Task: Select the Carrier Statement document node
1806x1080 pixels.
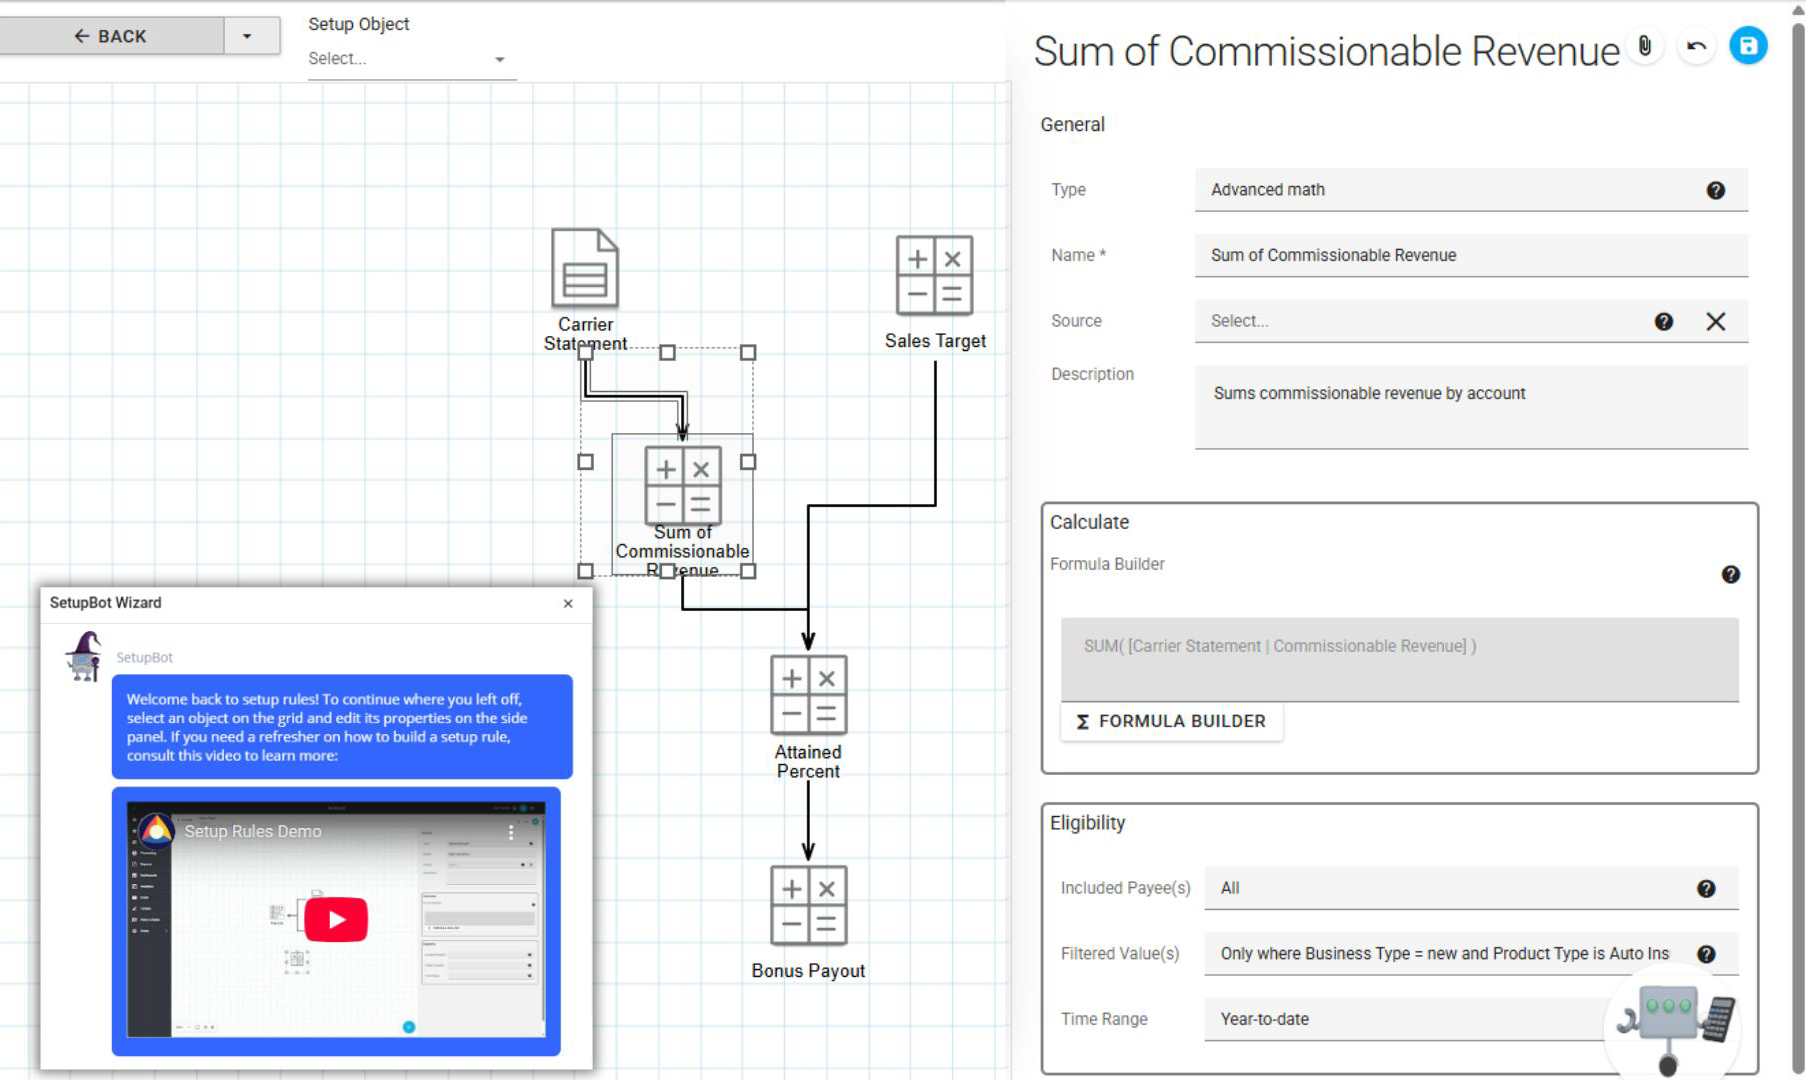Action: tap(585, 269)
